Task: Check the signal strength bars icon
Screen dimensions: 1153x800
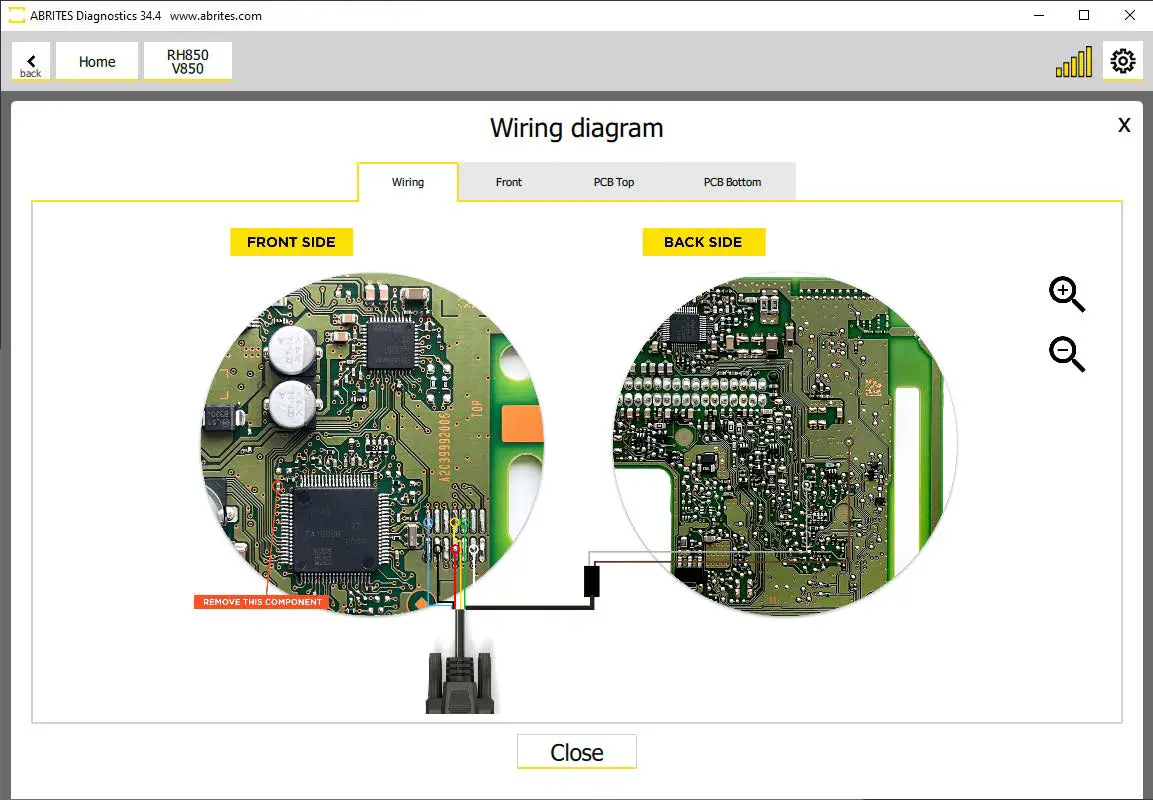Action: (1074, 62)
